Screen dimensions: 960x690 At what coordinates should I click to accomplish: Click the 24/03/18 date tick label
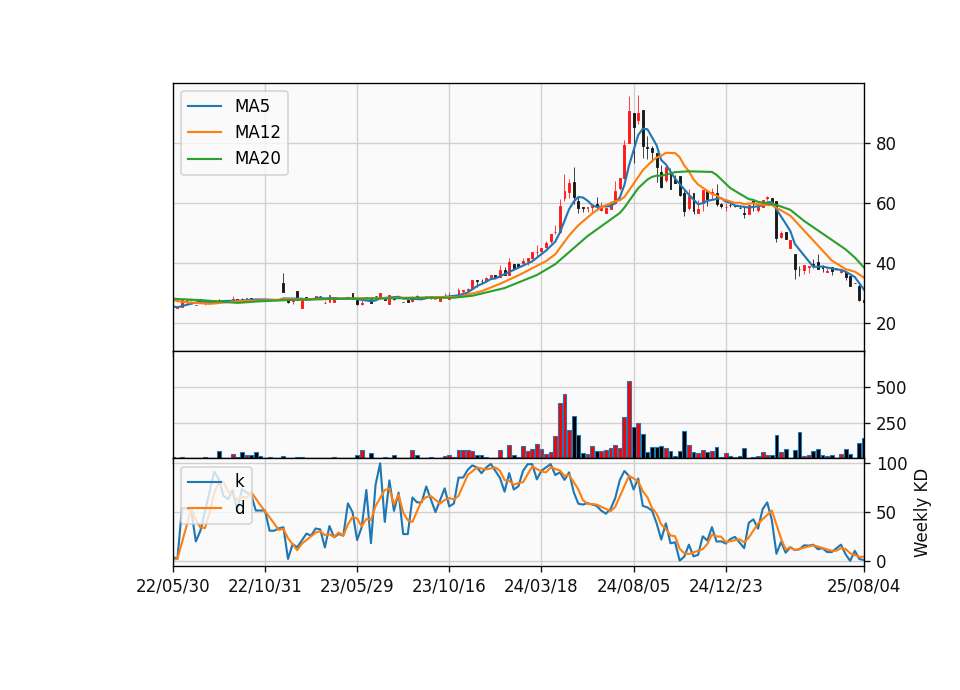coord(541,586)
